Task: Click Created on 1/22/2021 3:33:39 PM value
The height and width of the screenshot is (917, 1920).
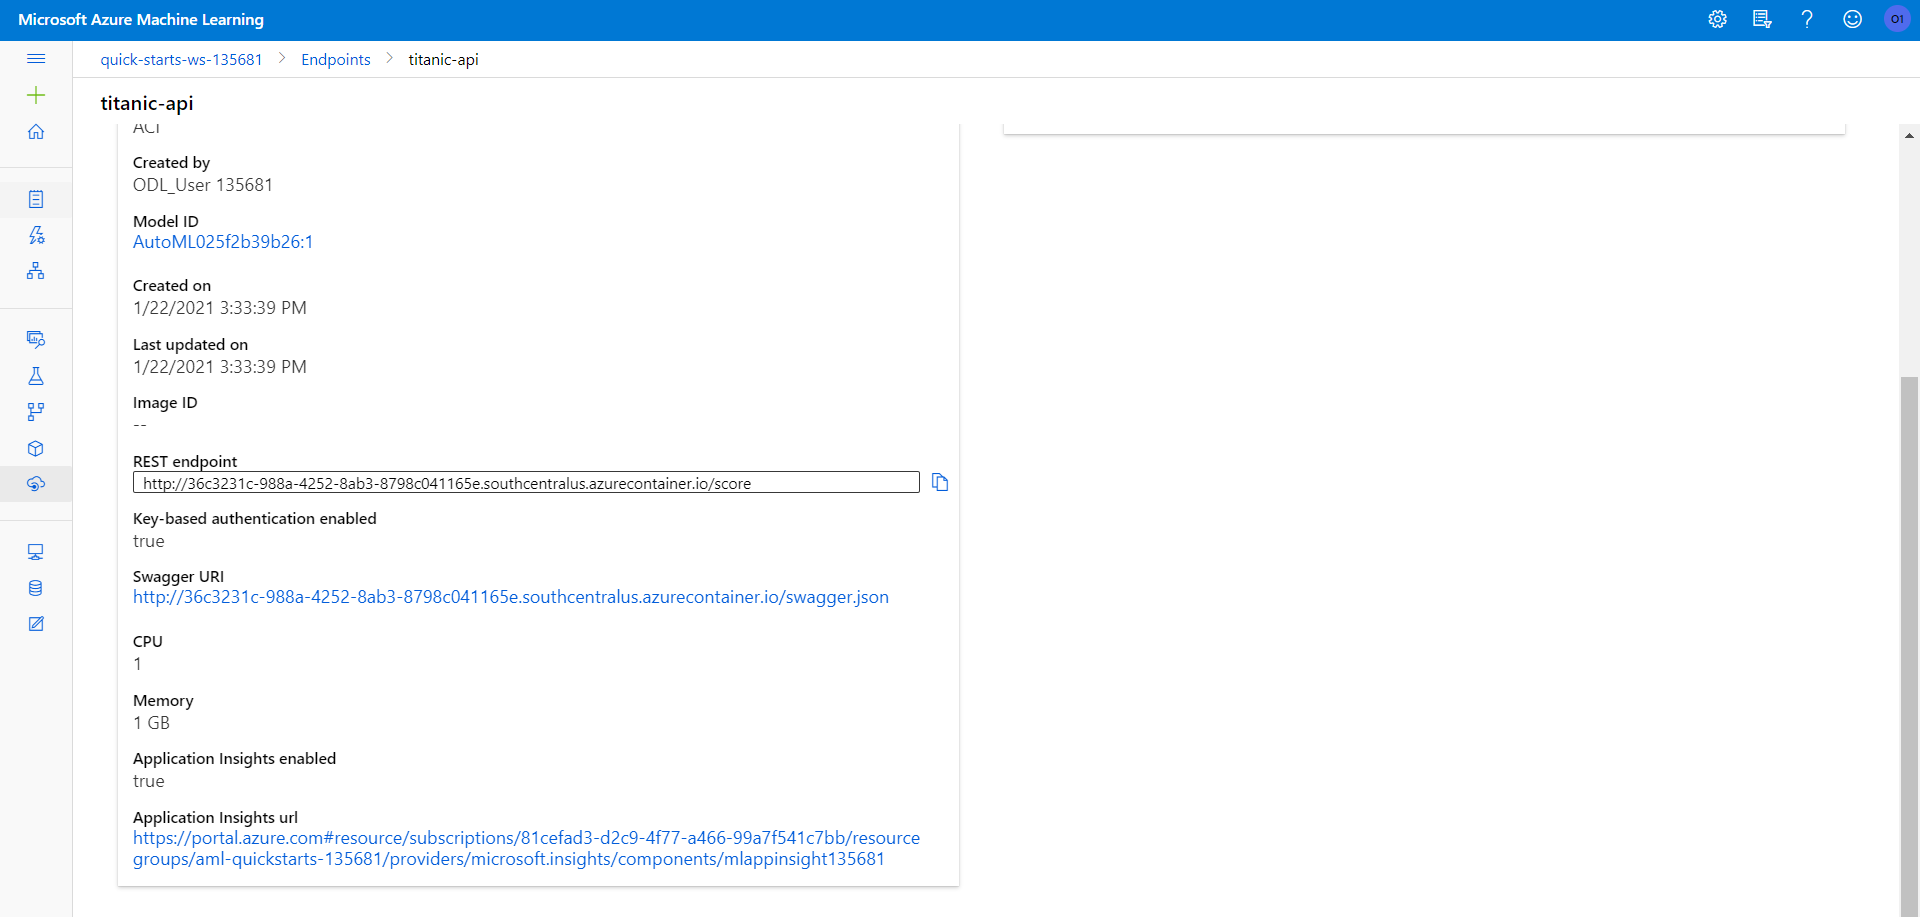Action: [220, 308]
